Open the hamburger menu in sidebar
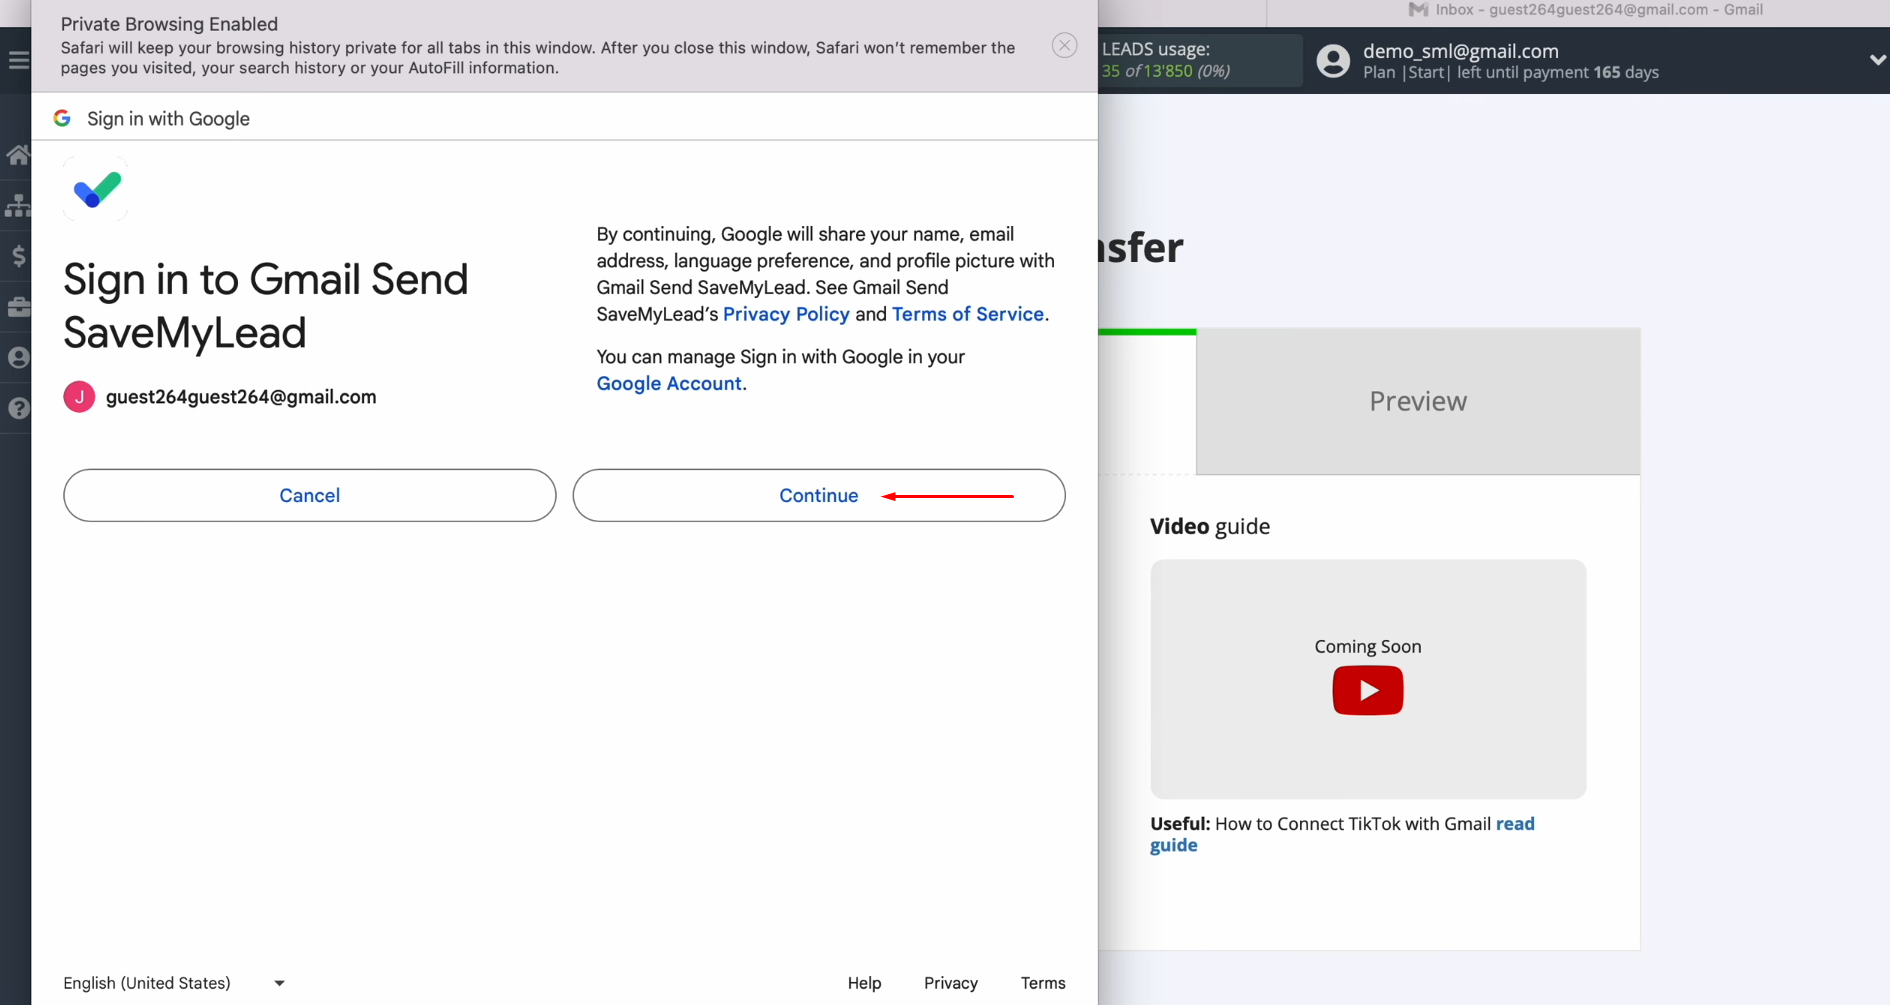This screenshot has width=1890, height=1005. 18,61
